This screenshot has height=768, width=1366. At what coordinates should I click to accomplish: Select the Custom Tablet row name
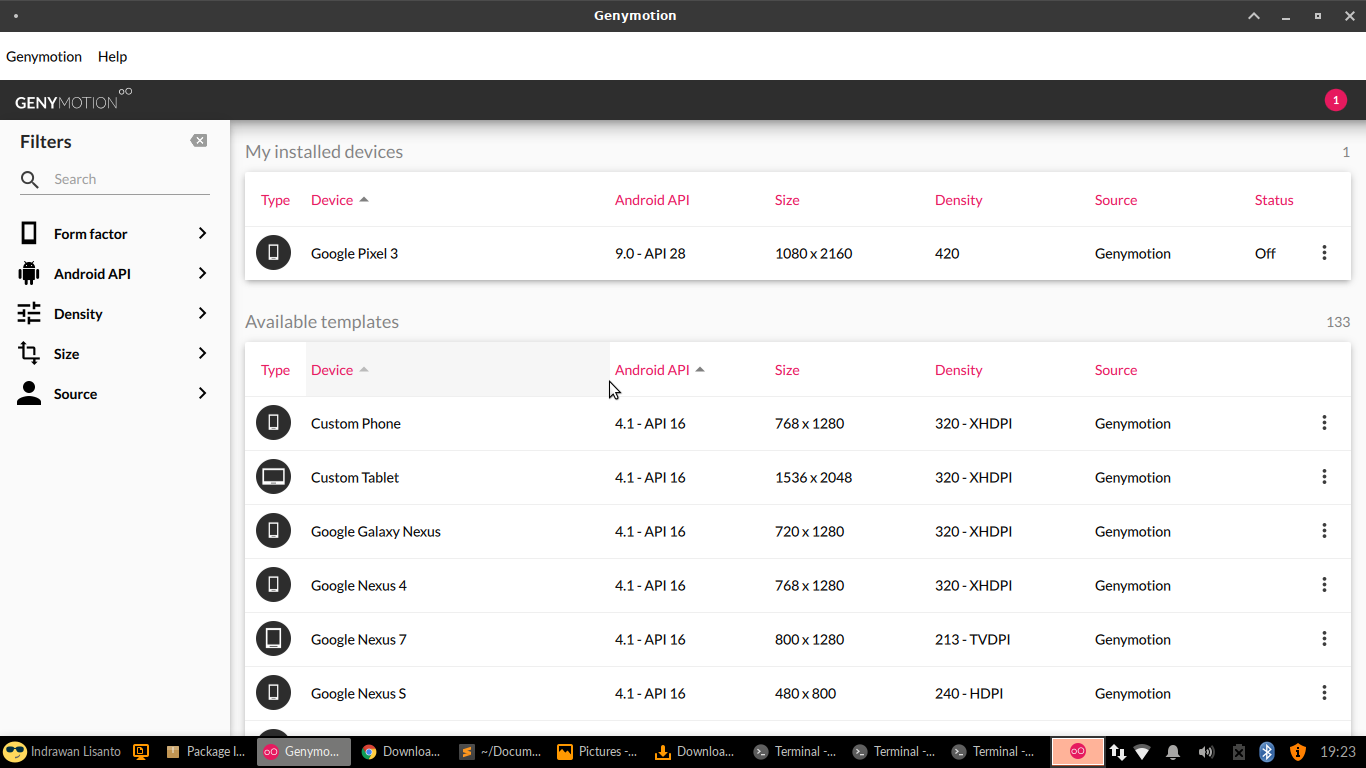coord(355,477)
